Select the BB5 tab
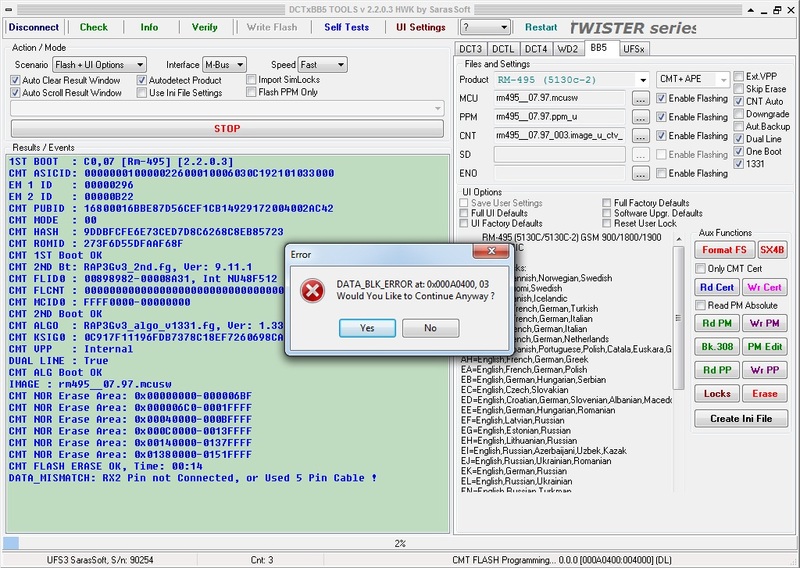 (599, 48)
